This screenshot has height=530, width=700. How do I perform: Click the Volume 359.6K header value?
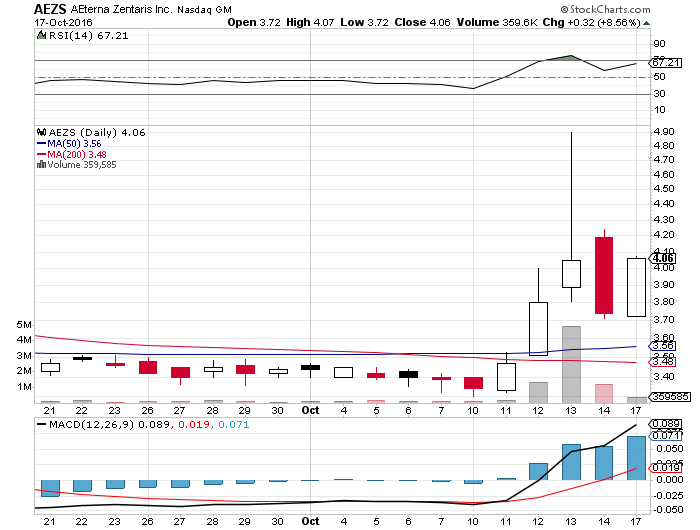pyautogui.click(x=497, y=22)
